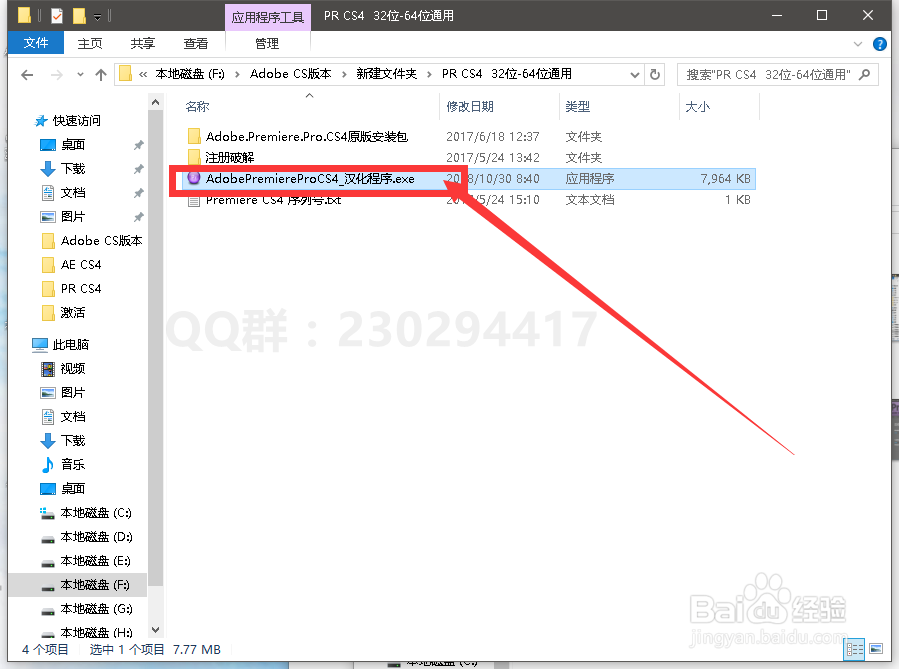Open 本地磁盘 (F:) drive
The height and width of the screenshot is (669, 899).
(x=96, y=585)
